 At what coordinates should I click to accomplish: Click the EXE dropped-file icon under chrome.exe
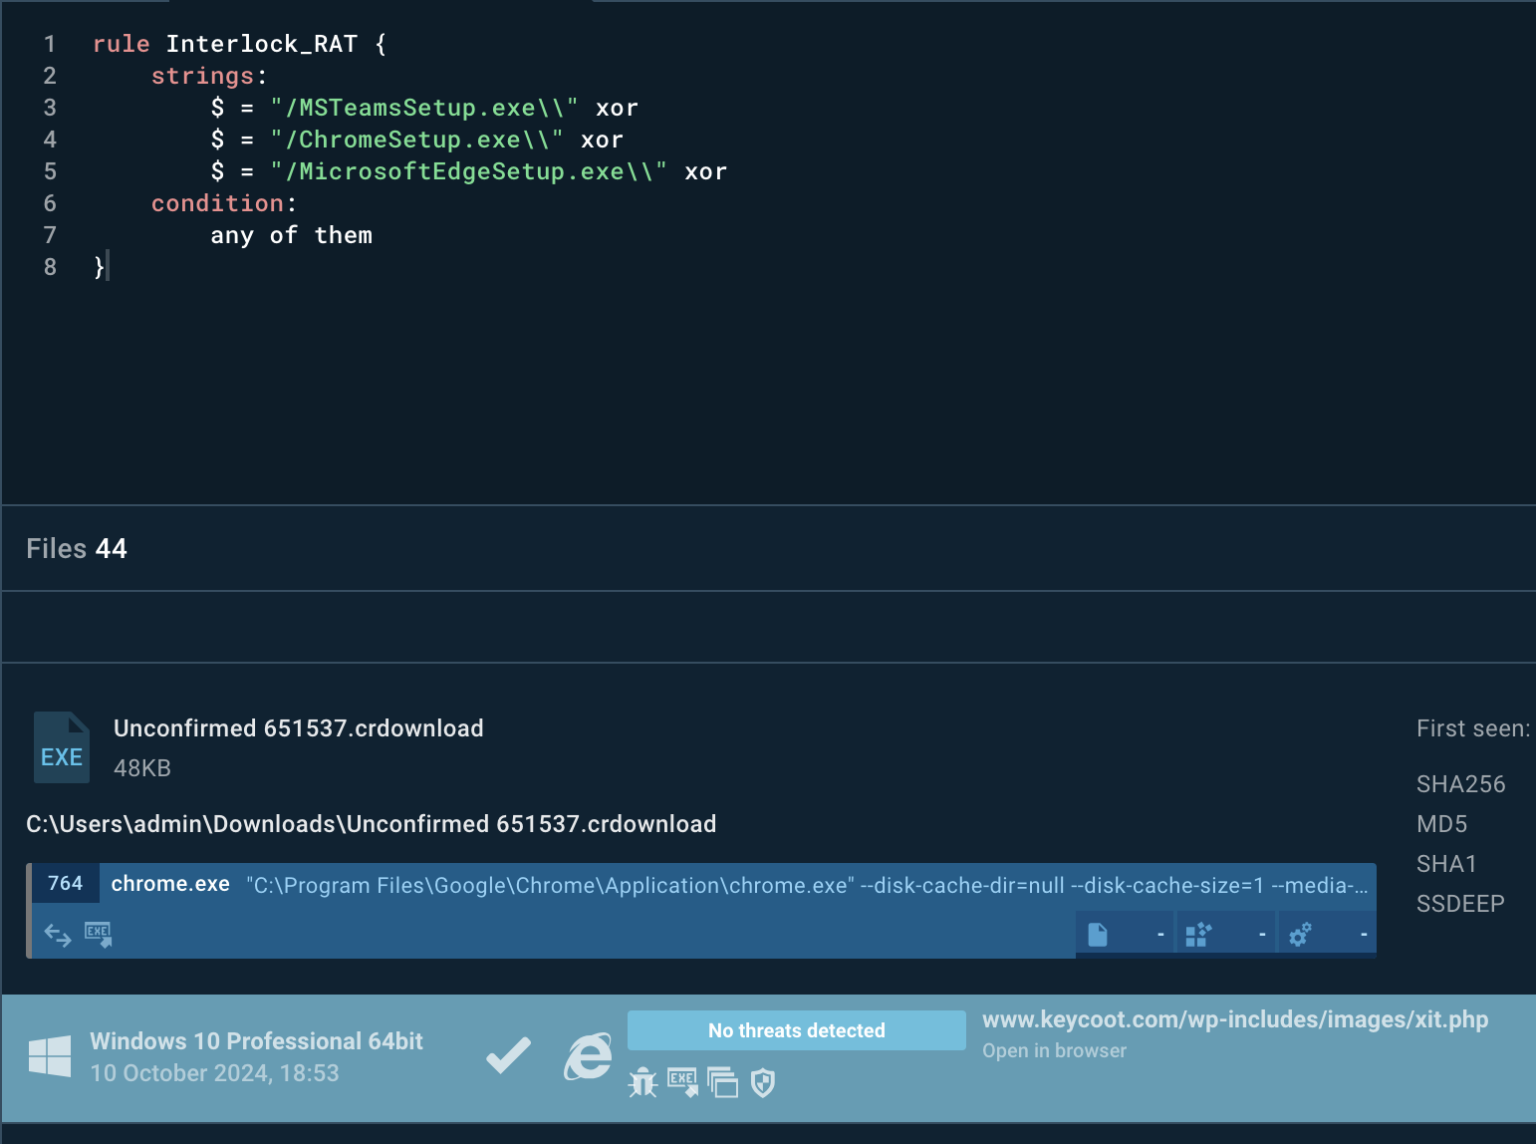[x=98, y=934]
